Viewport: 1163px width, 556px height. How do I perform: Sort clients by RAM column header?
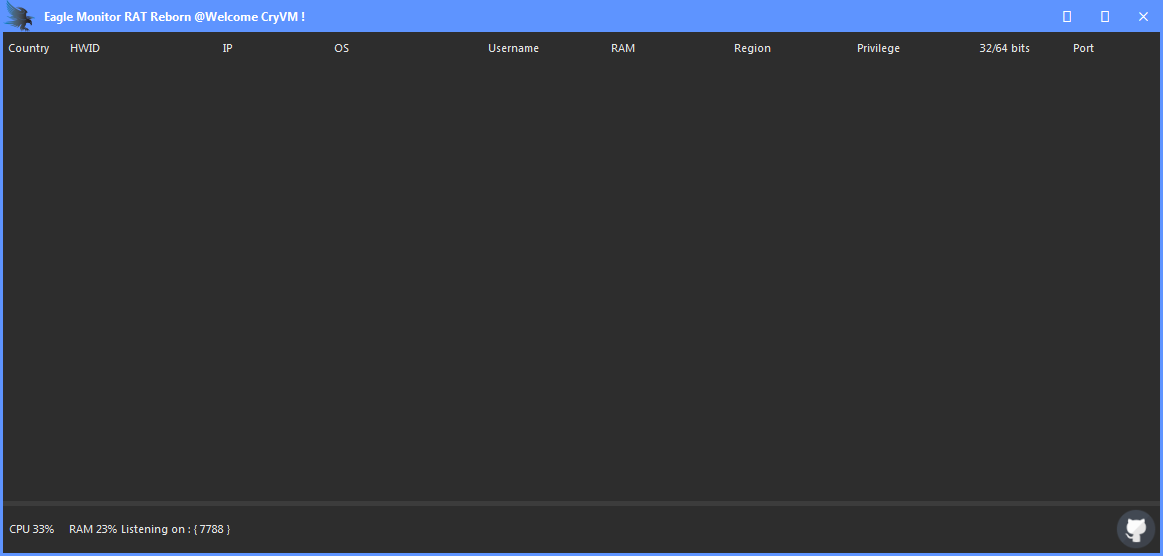pos(622,48)
